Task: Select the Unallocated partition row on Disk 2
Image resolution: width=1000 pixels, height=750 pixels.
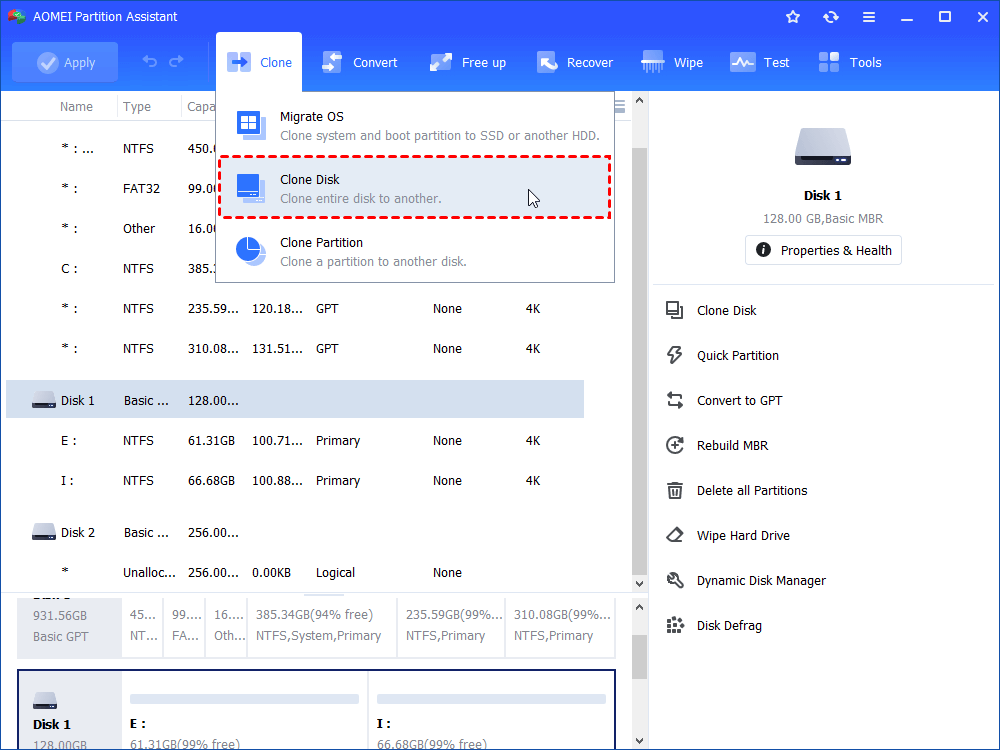Action: [295, 573]
